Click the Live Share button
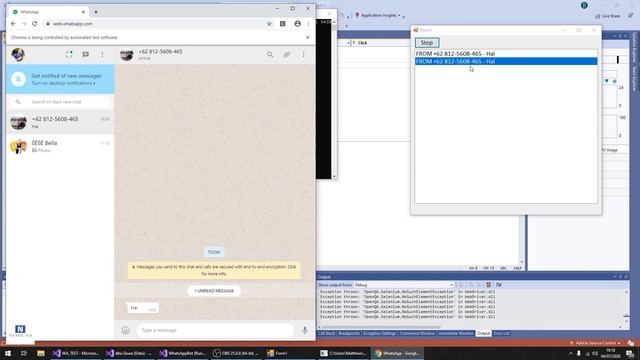The width and height of the screenshot is (640, 360). coord(608,16)
